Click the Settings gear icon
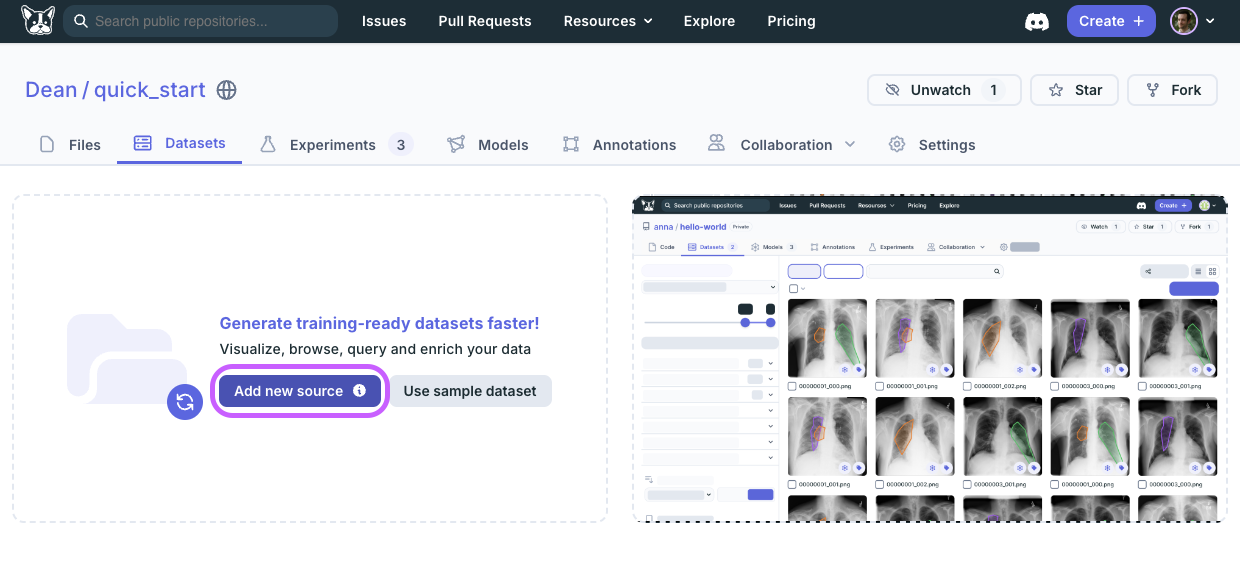 tap(897, 144)
